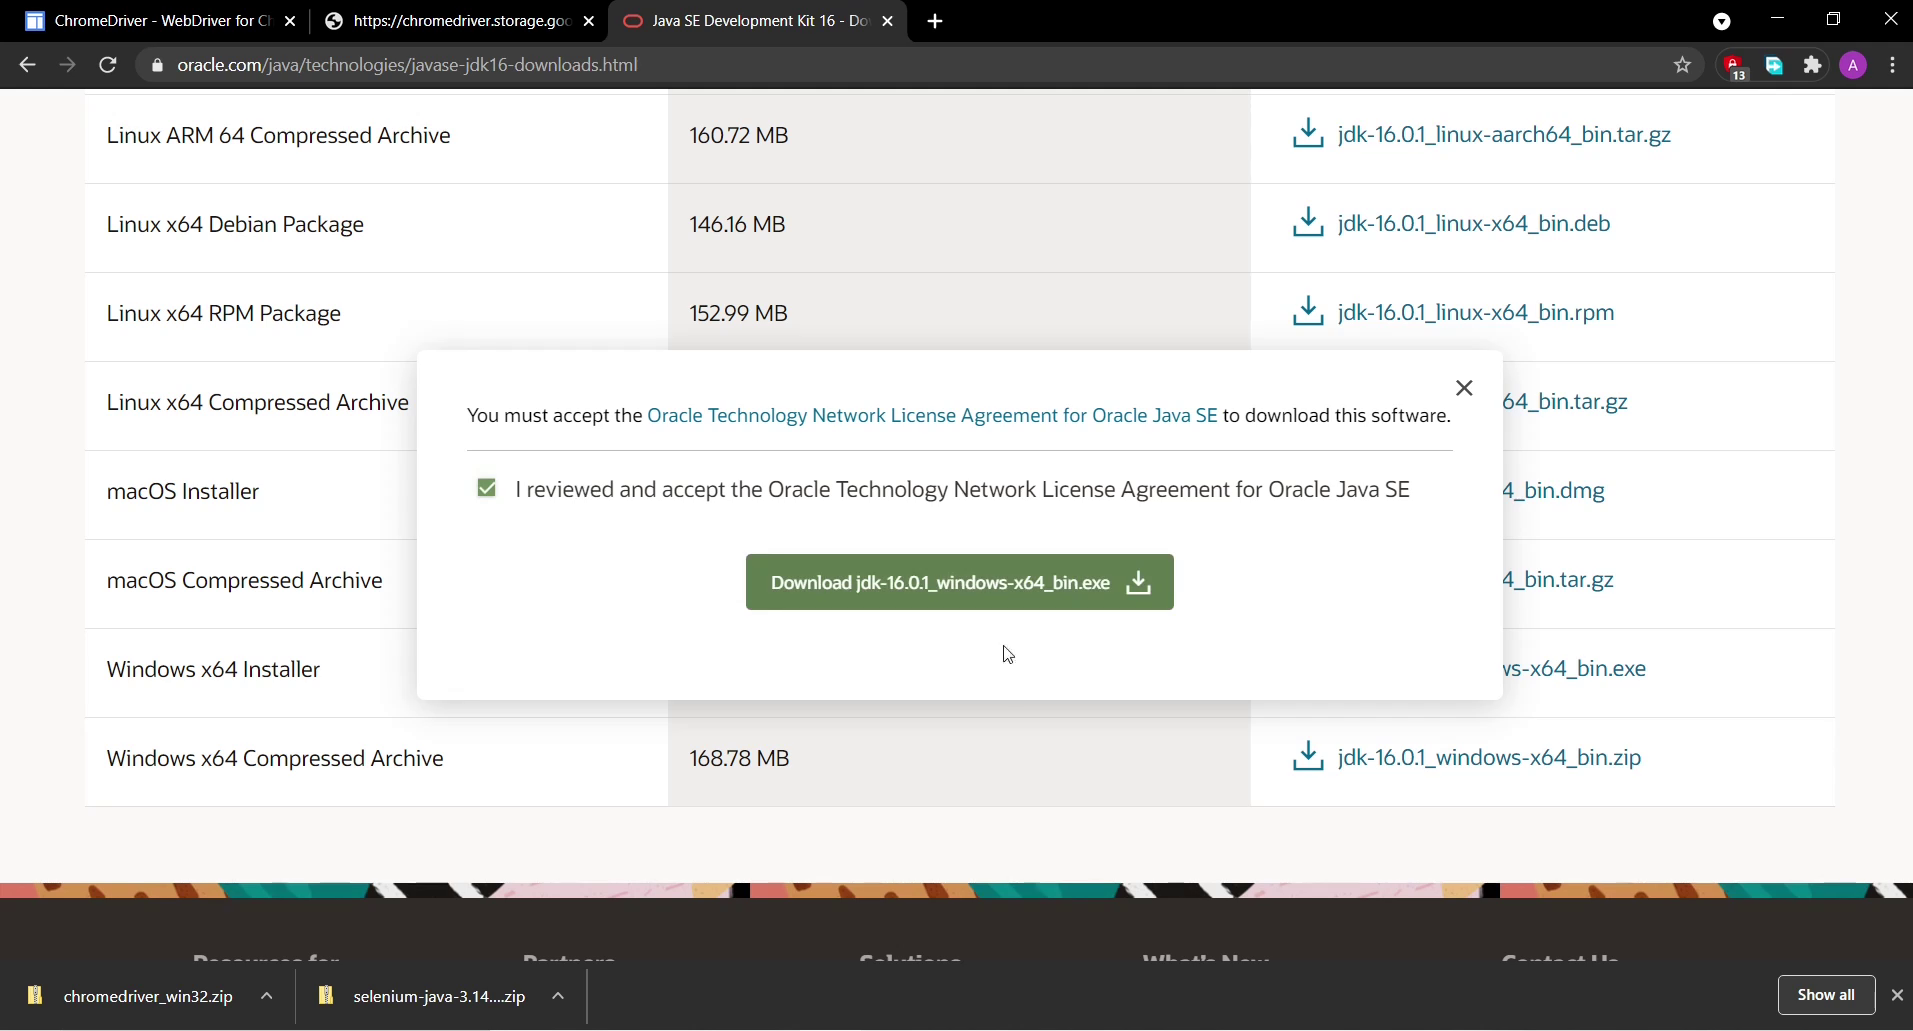1913x1031 pixels.
Task: Open the blue translate extension icon
Action: pyautogui.click(x=1775, y=66)
